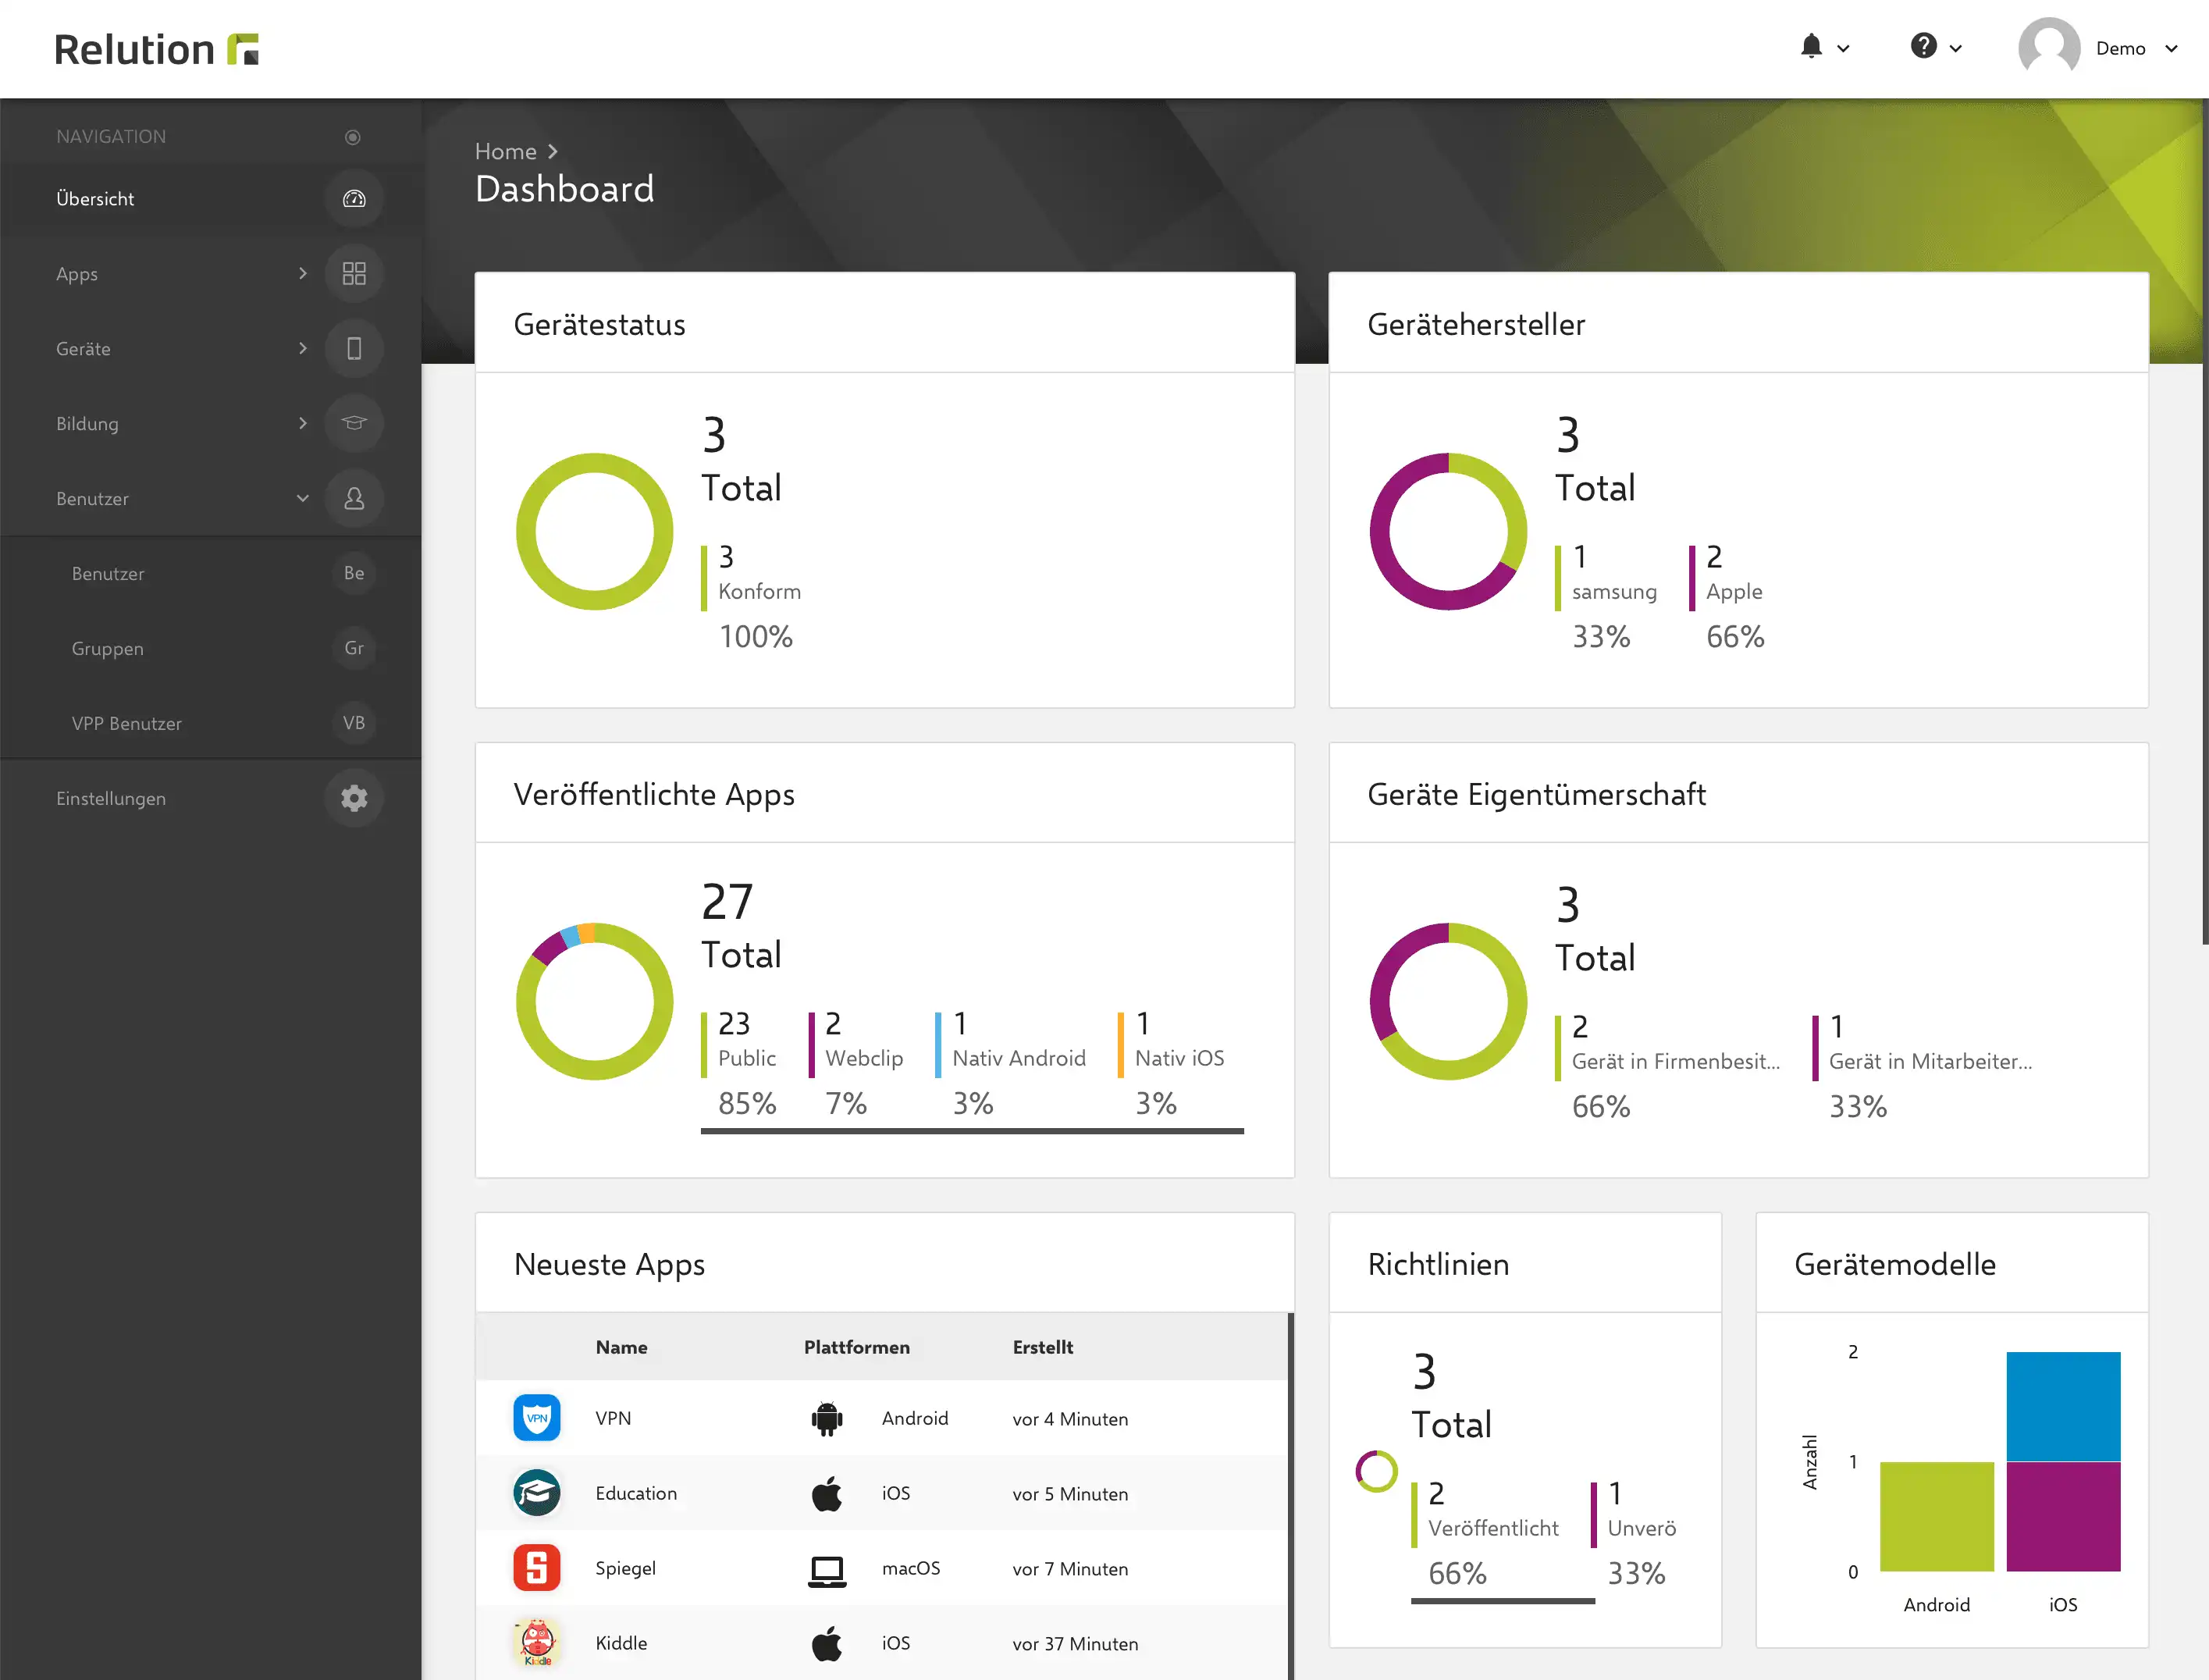The image size is (2209, 1680).
Task: Click the blue iOS bar in Gerätemodelle chart
Action: 2063,1406
